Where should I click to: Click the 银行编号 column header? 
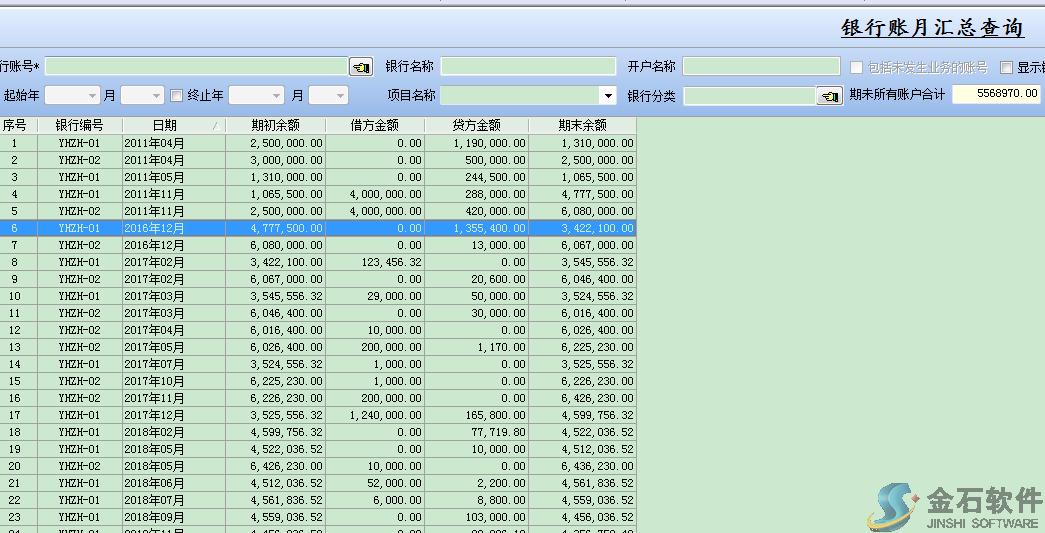coord(80,126)
